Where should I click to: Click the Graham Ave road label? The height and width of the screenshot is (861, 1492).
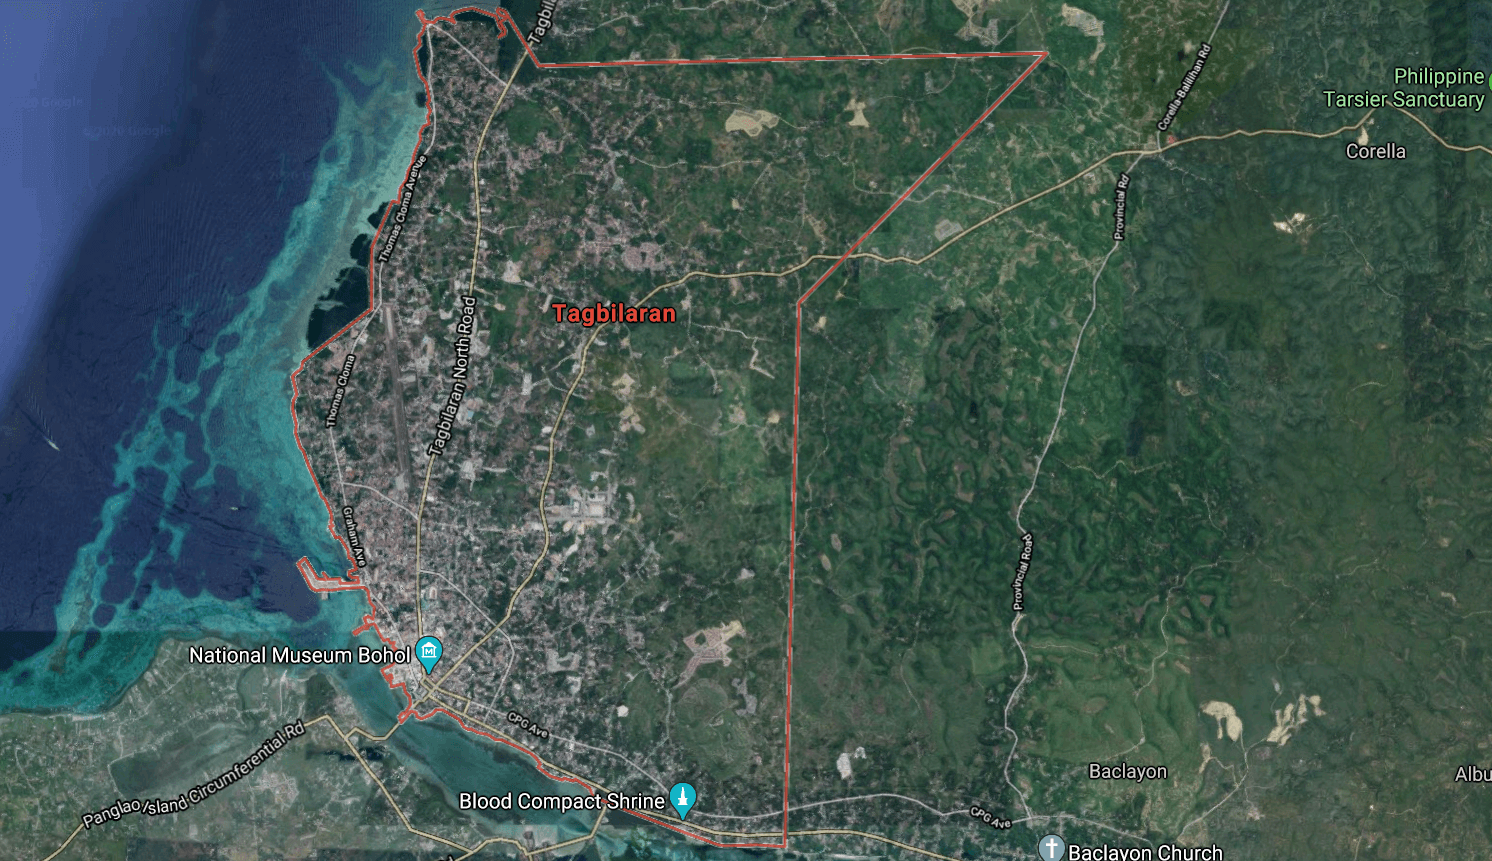(355, 537)
